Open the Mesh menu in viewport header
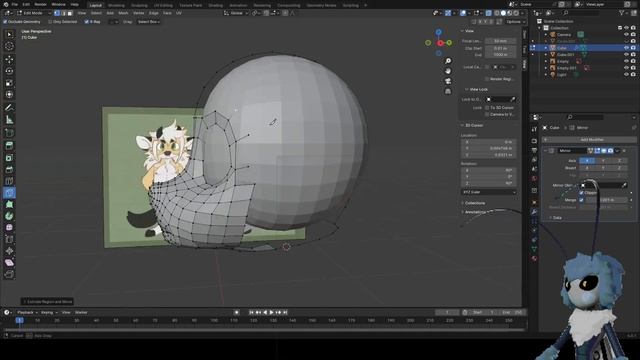 (123, 13)
